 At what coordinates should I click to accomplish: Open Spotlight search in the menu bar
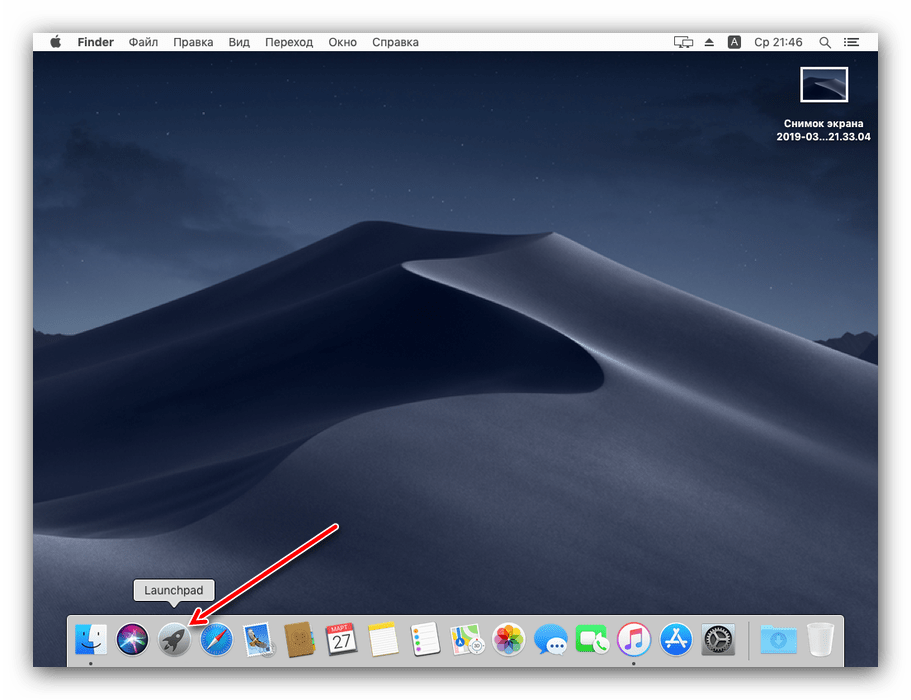click(824, 42)
